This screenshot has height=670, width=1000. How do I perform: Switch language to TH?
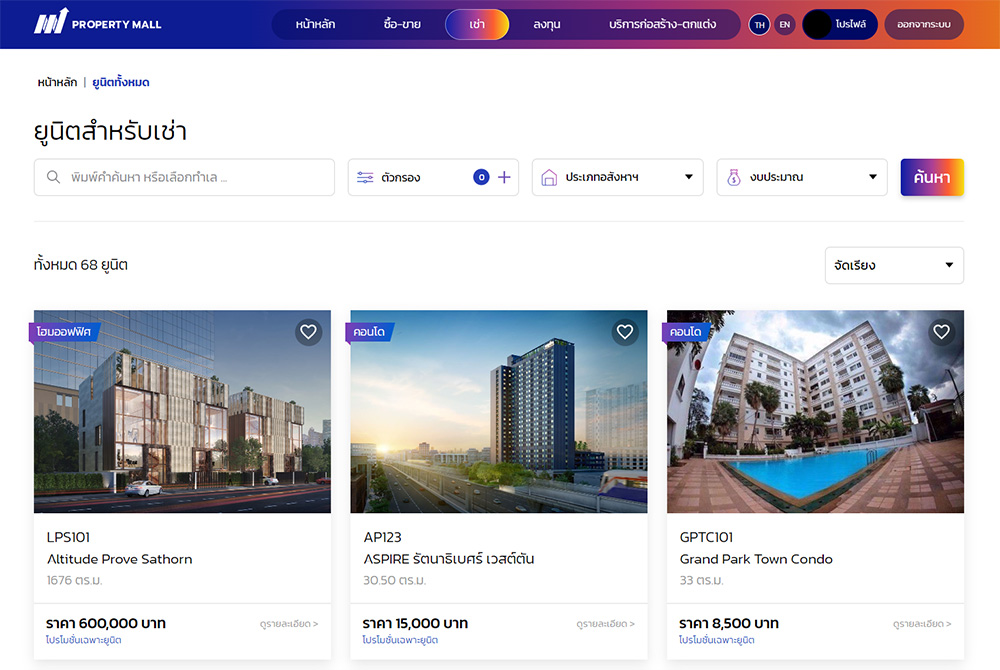pyautogui.click(x=760, y=25)
